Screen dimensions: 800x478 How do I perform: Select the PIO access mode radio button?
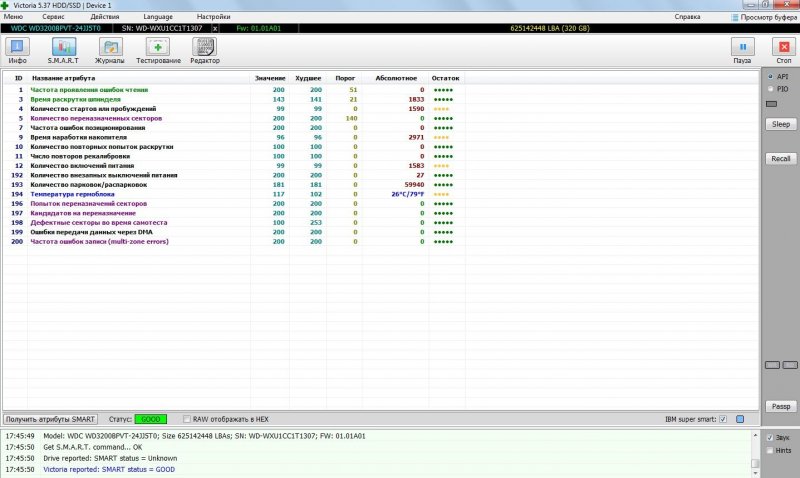768,89
